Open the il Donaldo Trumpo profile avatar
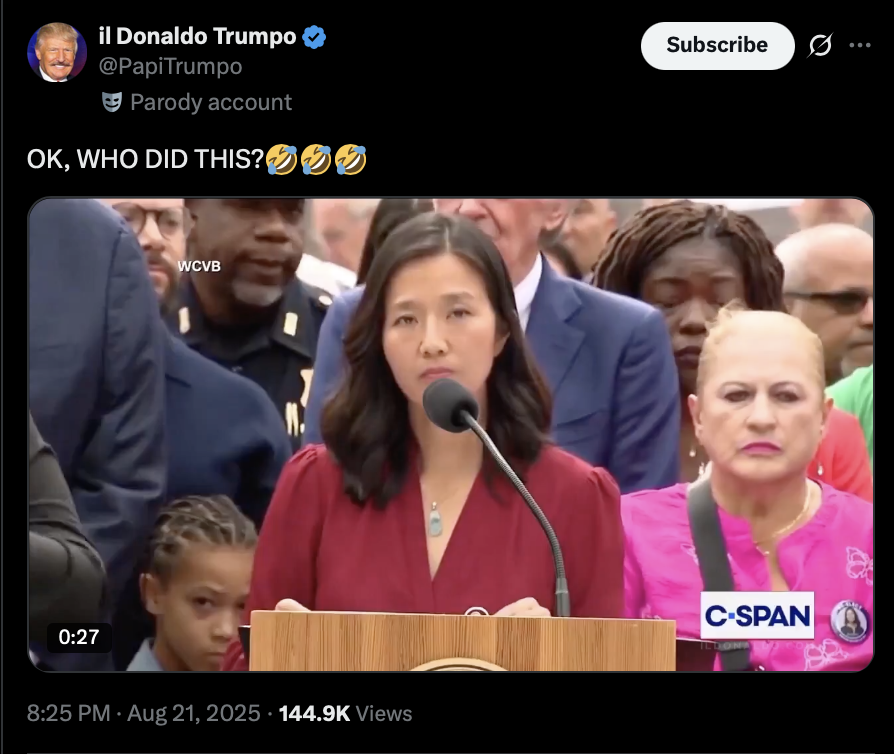The width and height of the screenshot is (894, 754). coord(57,52)
